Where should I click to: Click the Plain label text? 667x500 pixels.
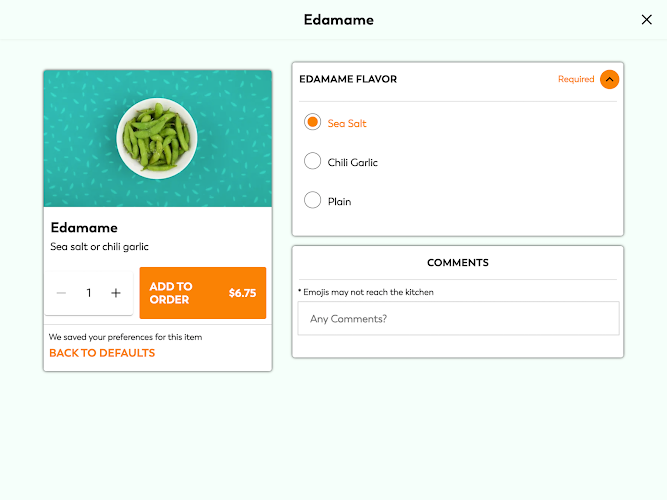[339, 202]
